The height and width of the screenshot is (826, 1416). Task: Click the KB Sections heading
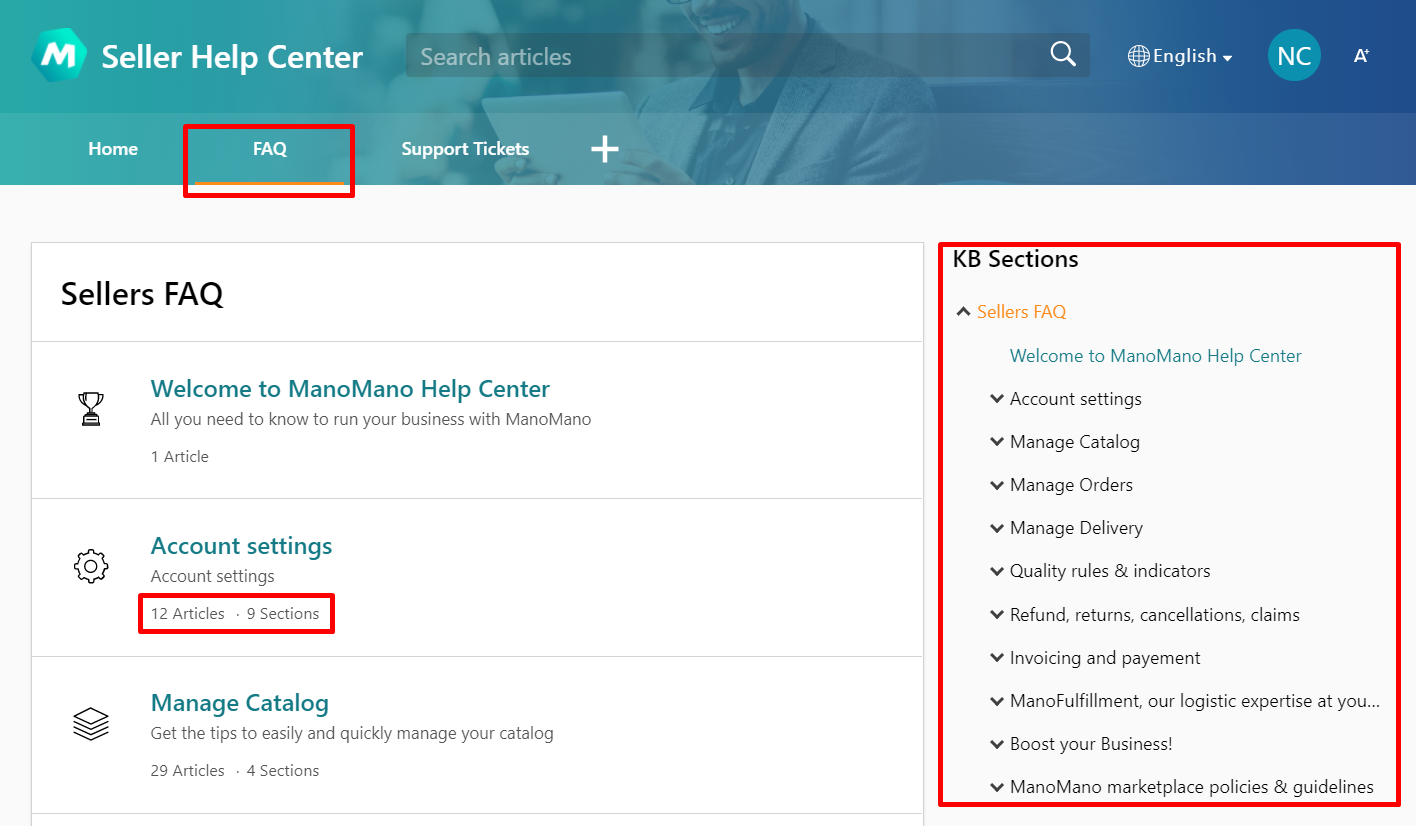(1015, 259)
